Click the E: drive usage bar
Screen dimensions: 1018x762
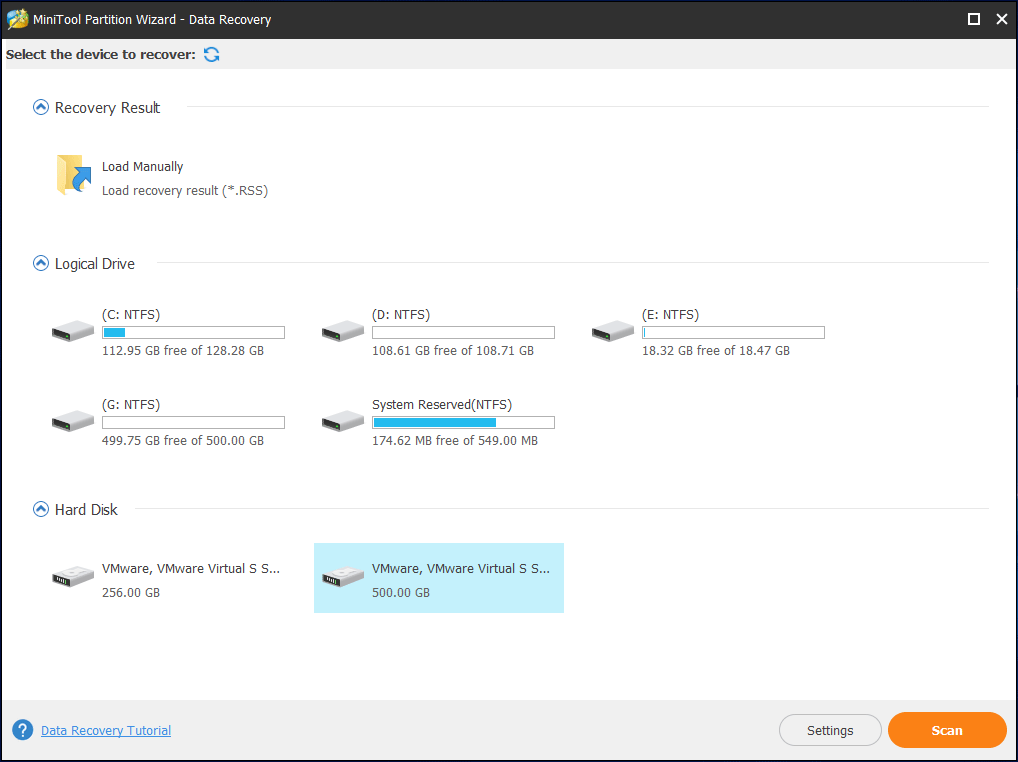pyautogui.click(x=734, y=332)
